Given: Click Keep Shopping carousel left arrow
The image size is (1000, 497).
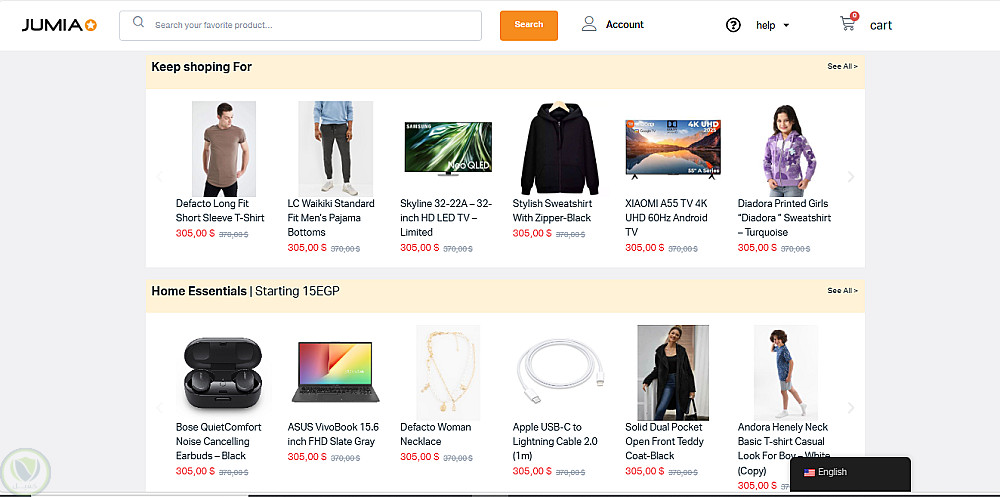Looking at the screenshot, I should pos(159,177).
